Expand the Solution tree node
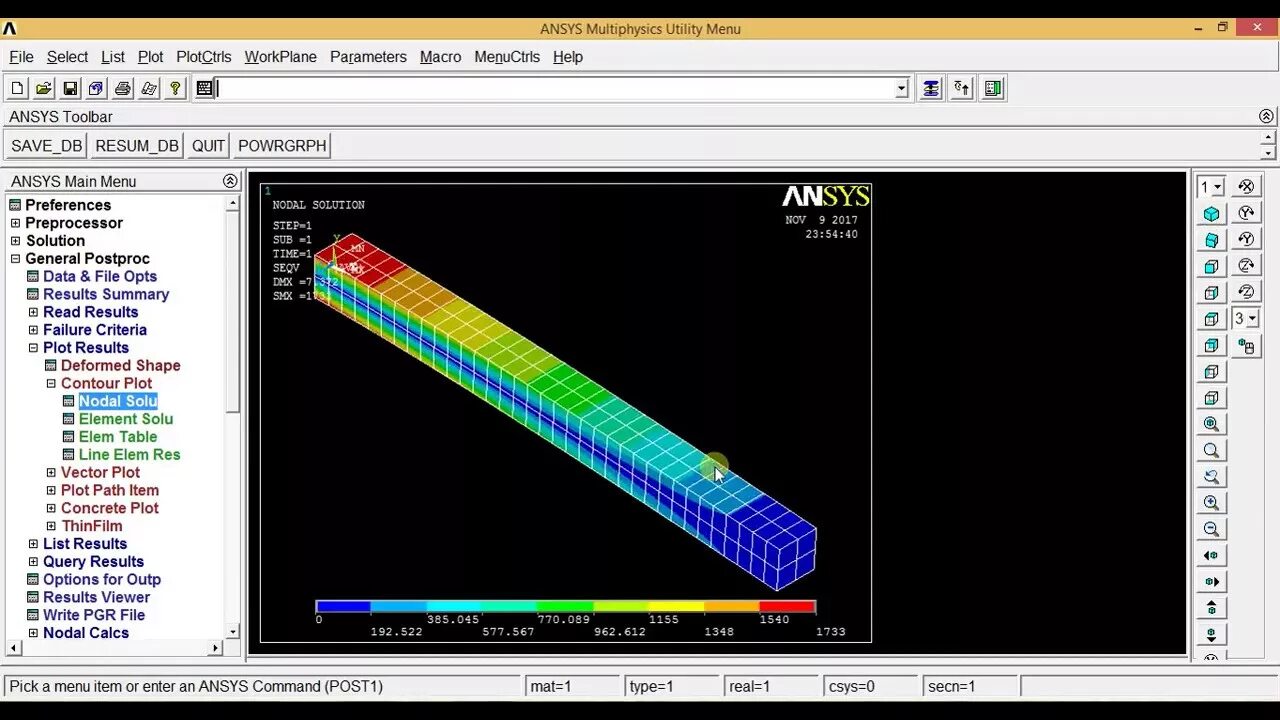Viewport: 1280px width, 720px height. pos(15,241)
